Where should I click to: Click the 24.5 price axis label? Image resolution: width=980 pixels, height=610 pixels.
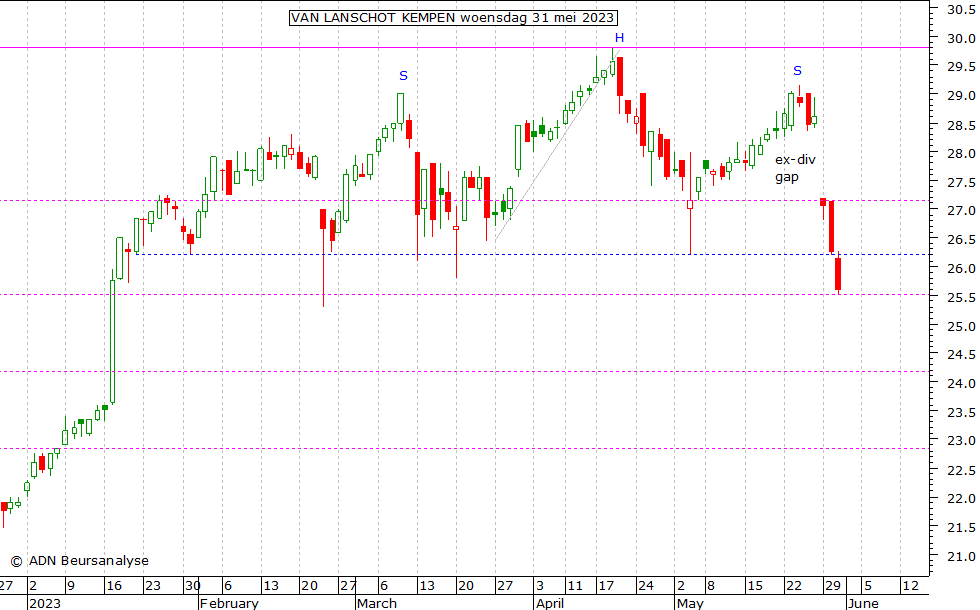click(961, 355)
